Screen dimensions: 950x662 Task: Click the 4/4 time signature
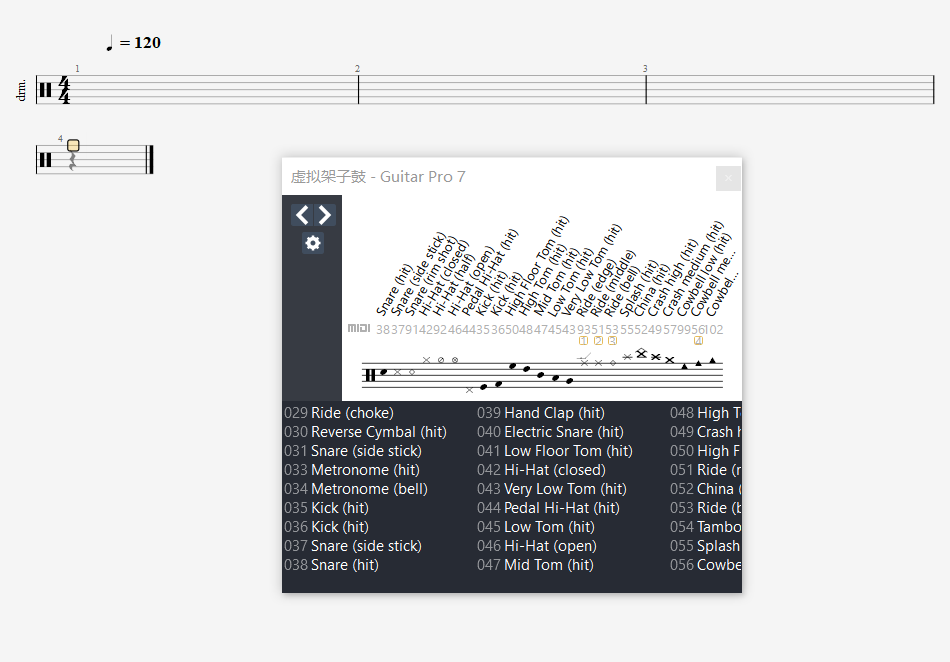(64, 90)
